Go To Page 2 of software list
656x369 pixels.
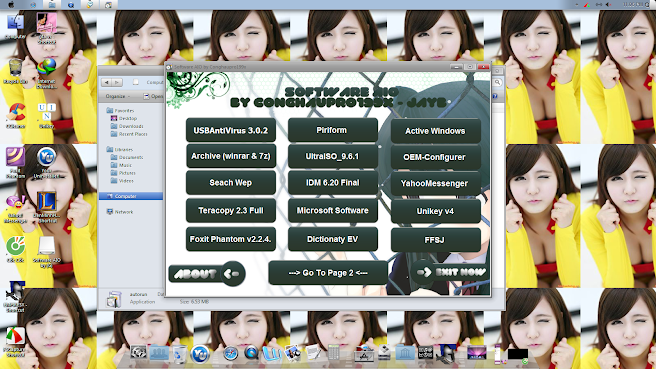coord(328,273)
